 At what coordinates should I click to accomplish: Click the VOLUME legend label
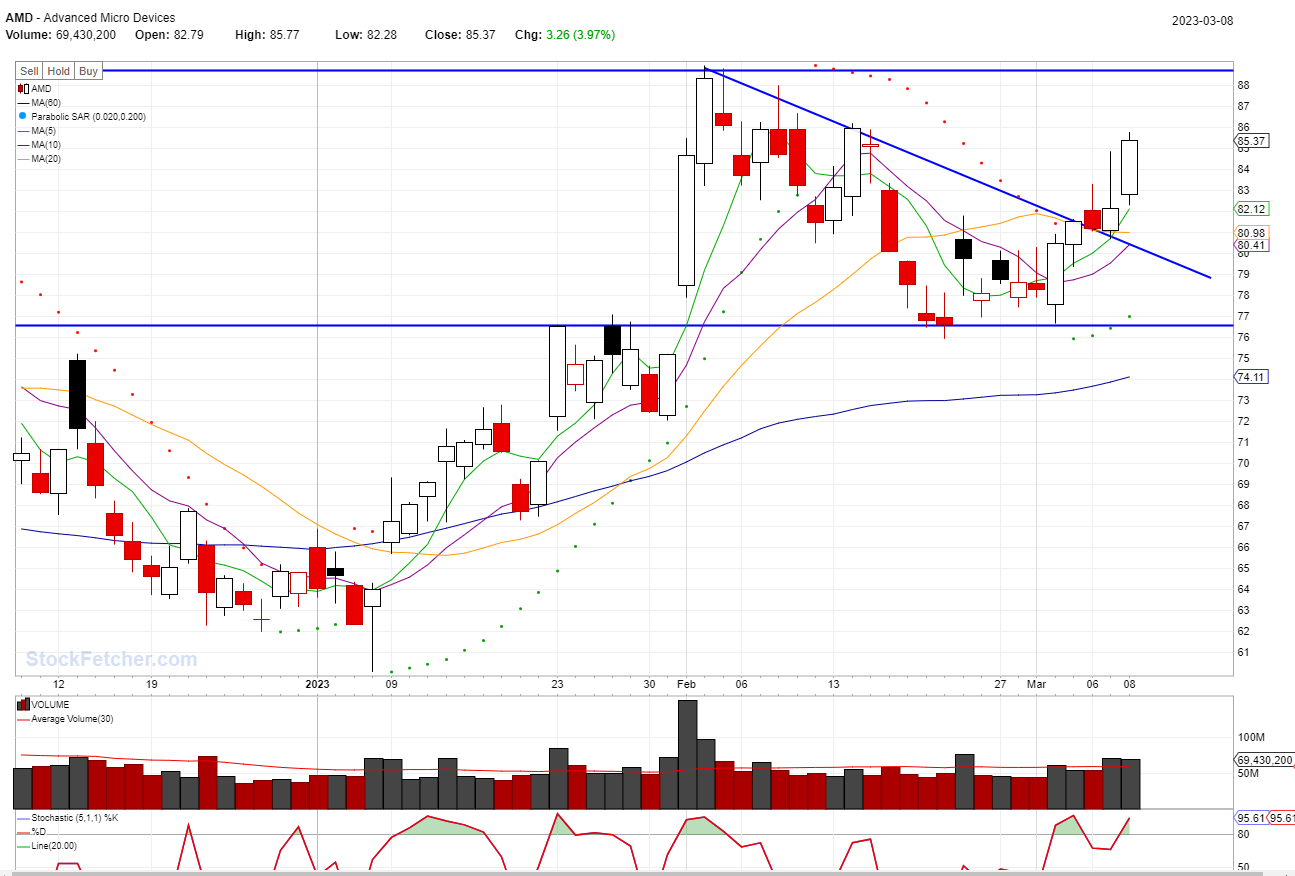tap(50, 705)
